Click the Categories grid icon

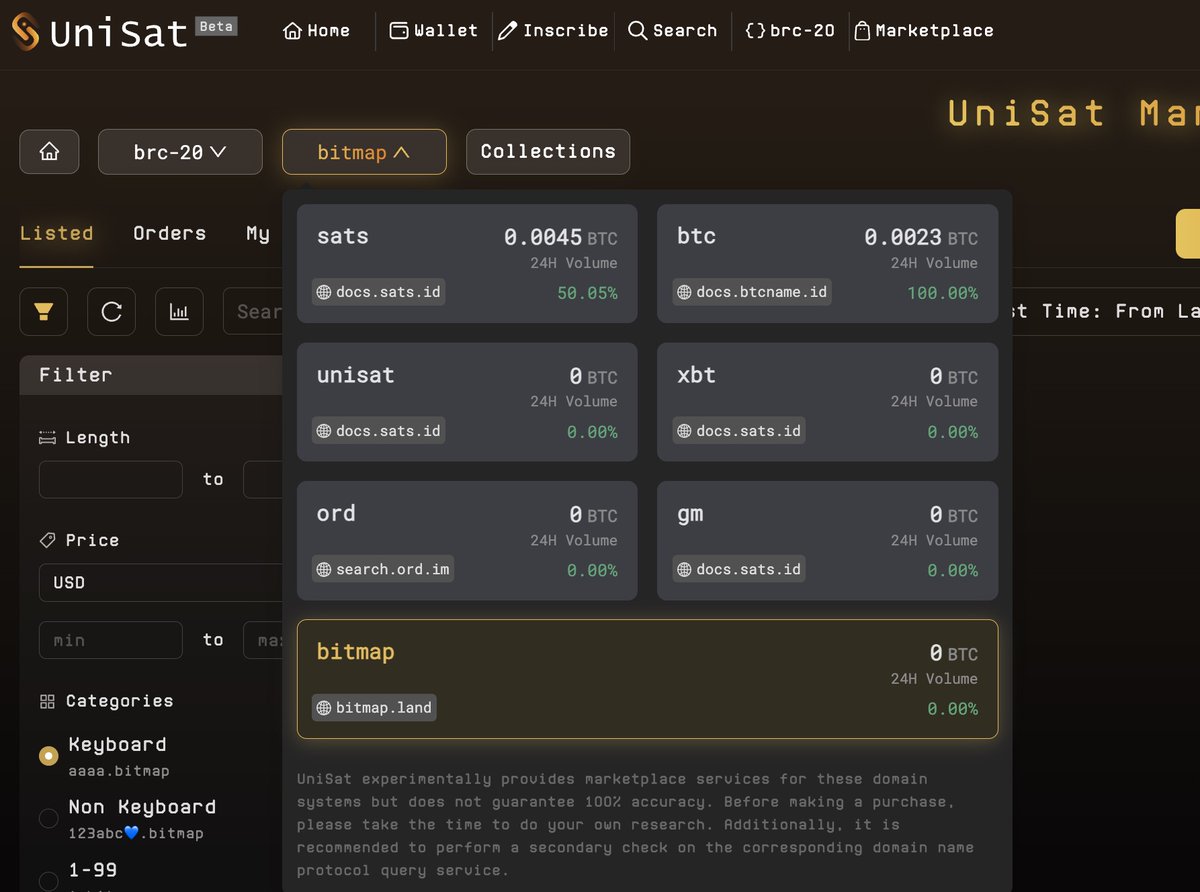(47, 702)
